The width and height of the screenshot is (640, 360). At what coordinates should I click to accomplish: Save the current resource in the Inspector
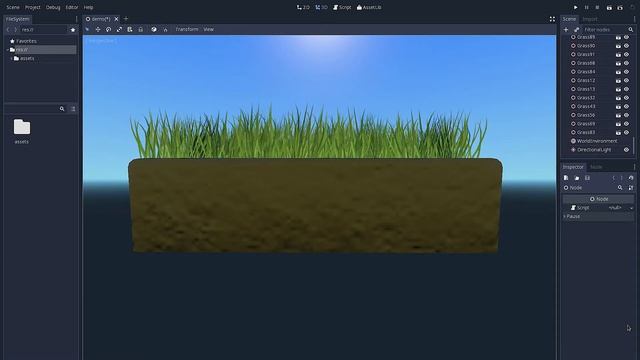tap(587, 178)
